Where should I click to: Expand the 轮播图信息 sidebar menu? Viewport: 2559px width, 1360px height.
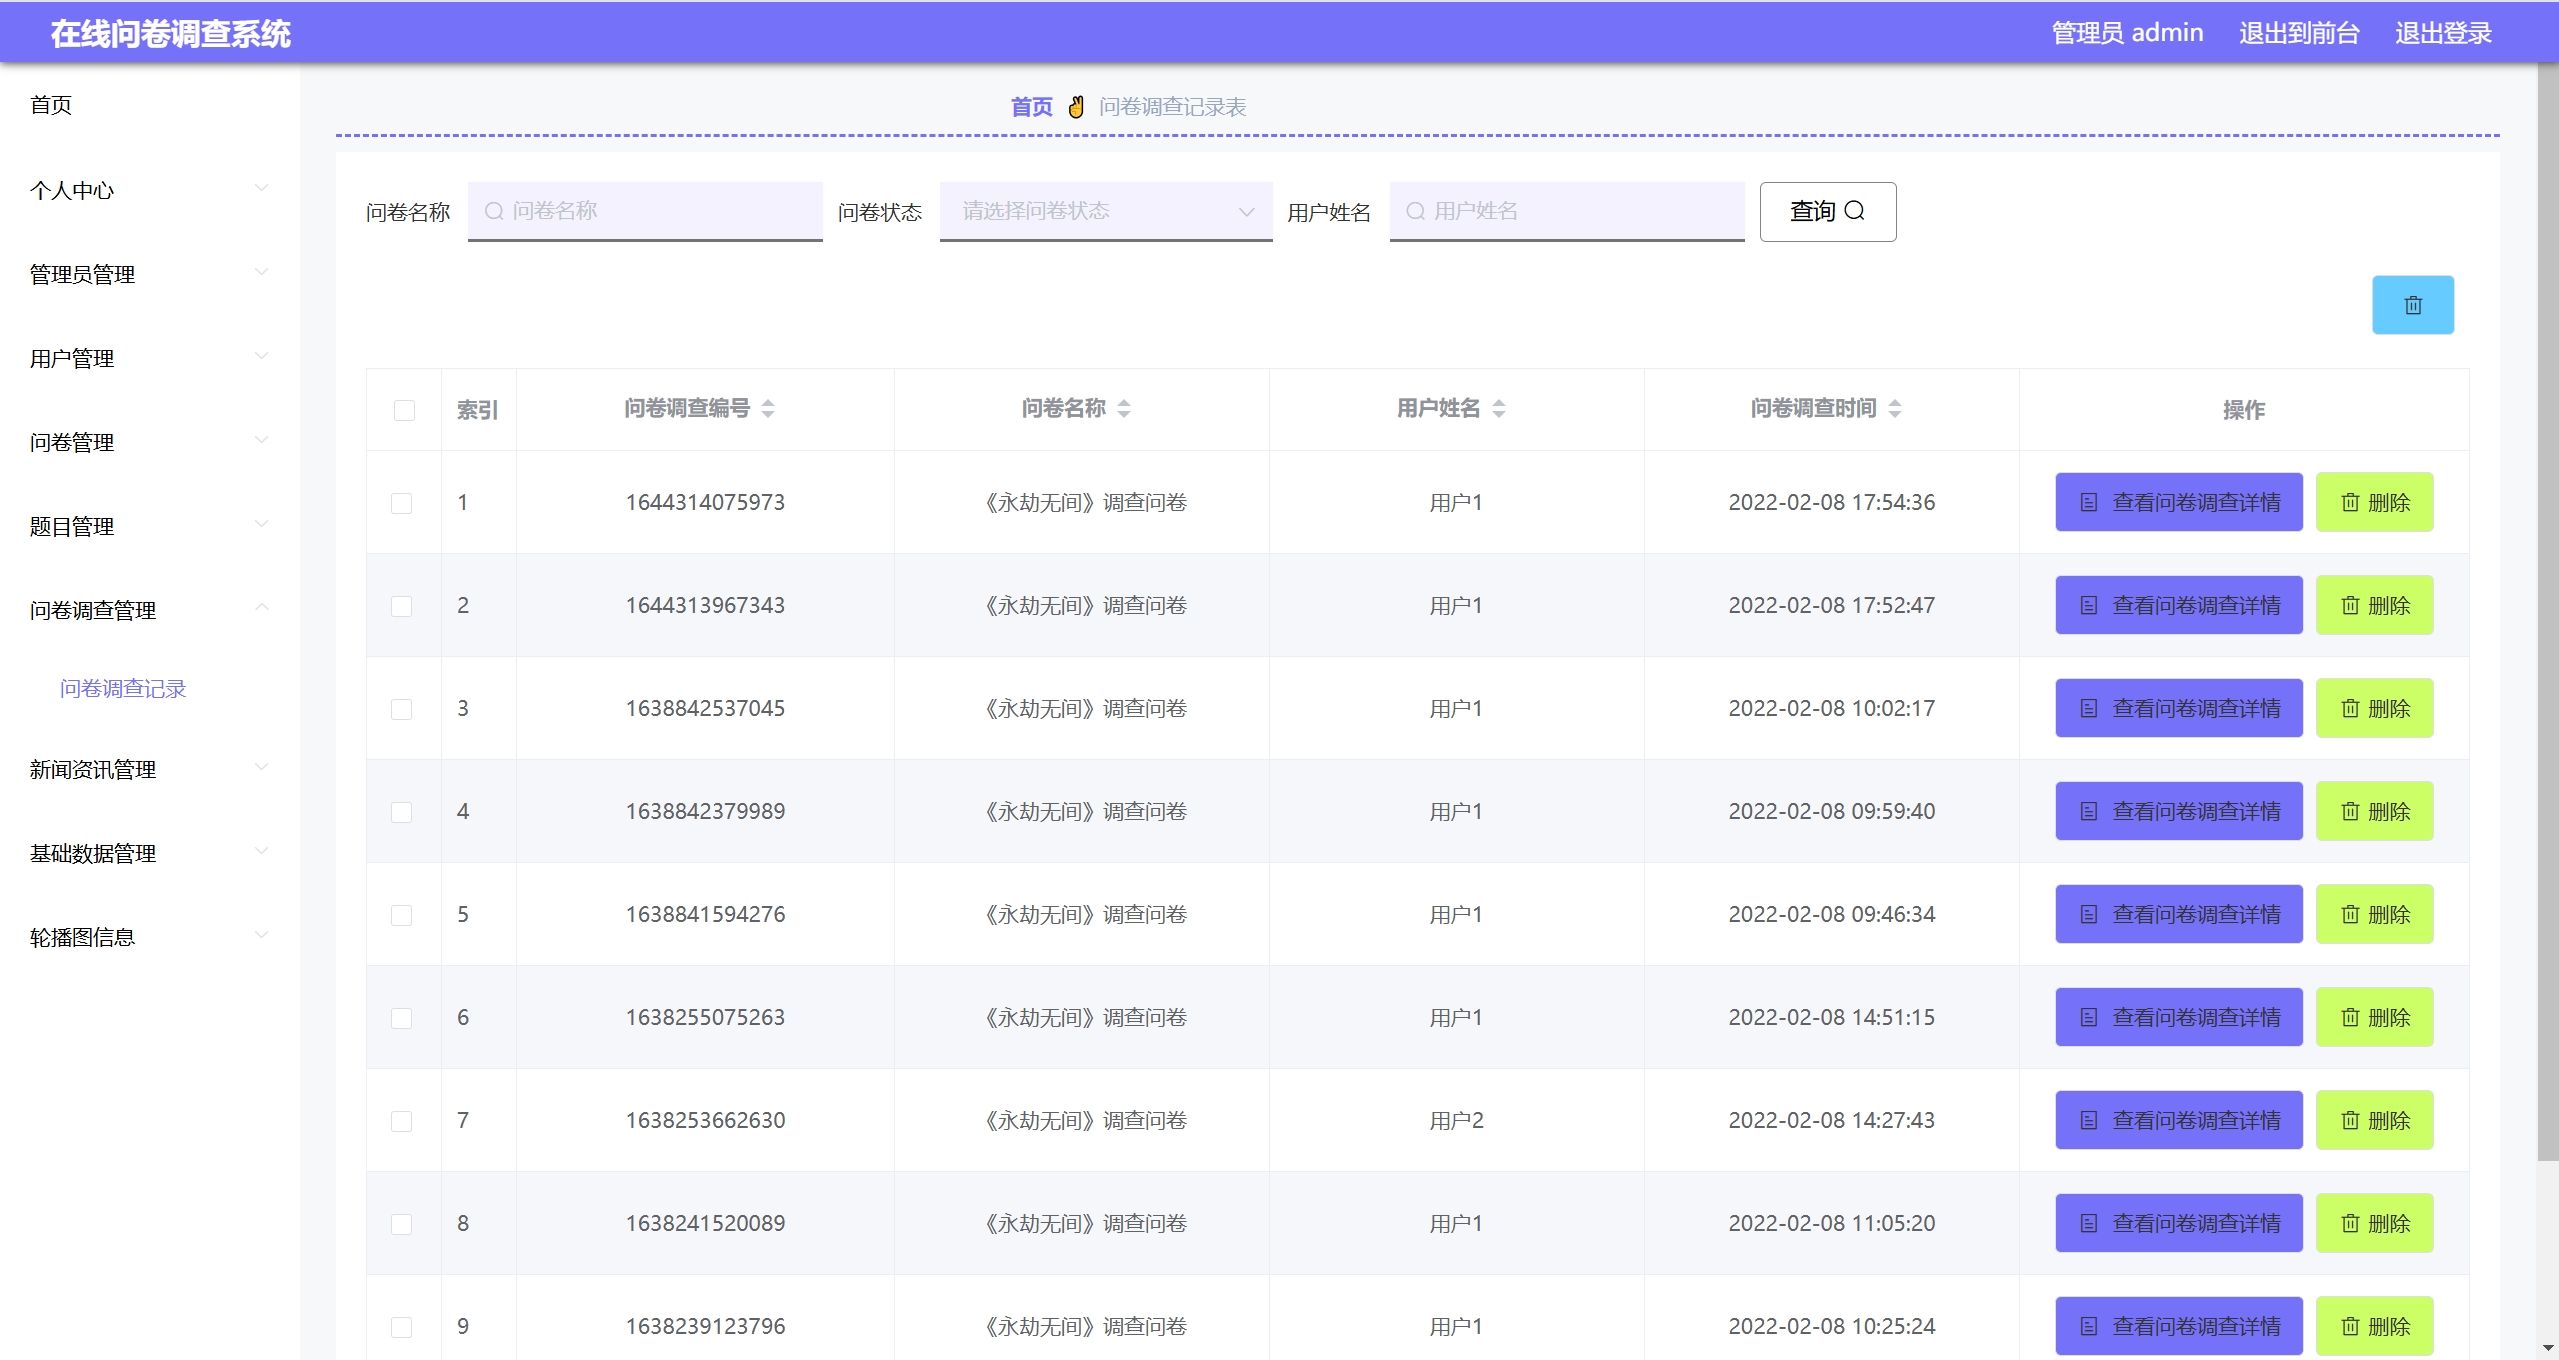pos(150,937)
